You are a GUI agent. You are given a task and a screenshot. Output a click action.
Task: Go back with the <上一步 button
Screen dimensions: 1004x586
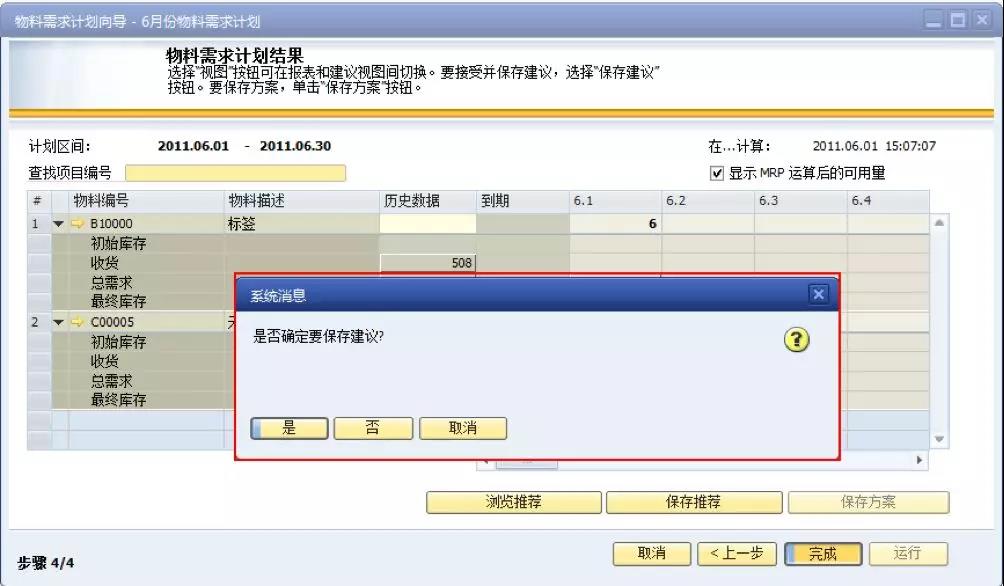tap(737, 553)
